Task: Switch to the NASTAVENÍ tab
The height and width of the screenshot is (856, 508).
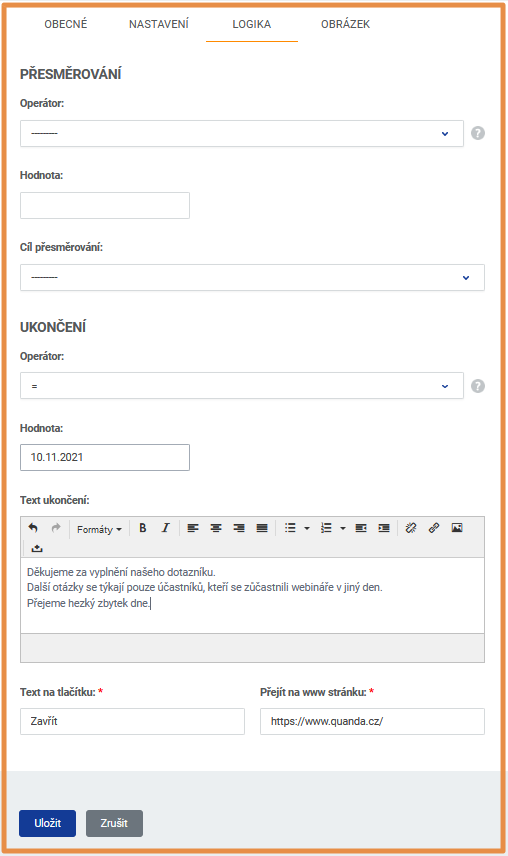Action: click(159, 24)
